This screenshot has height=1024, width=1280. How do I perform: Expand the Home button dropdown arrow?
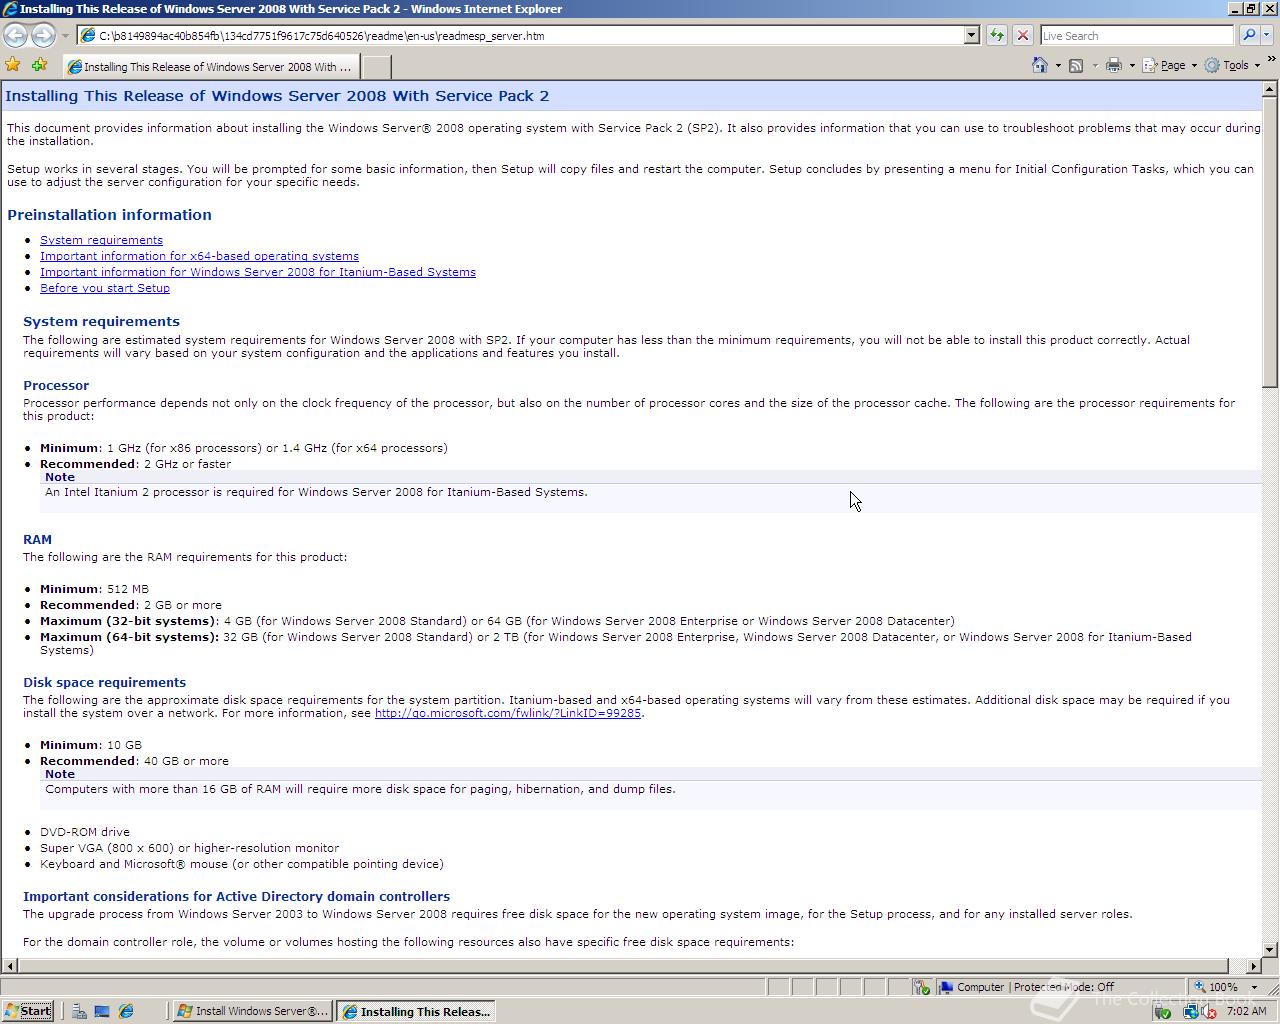(1058, 66)
